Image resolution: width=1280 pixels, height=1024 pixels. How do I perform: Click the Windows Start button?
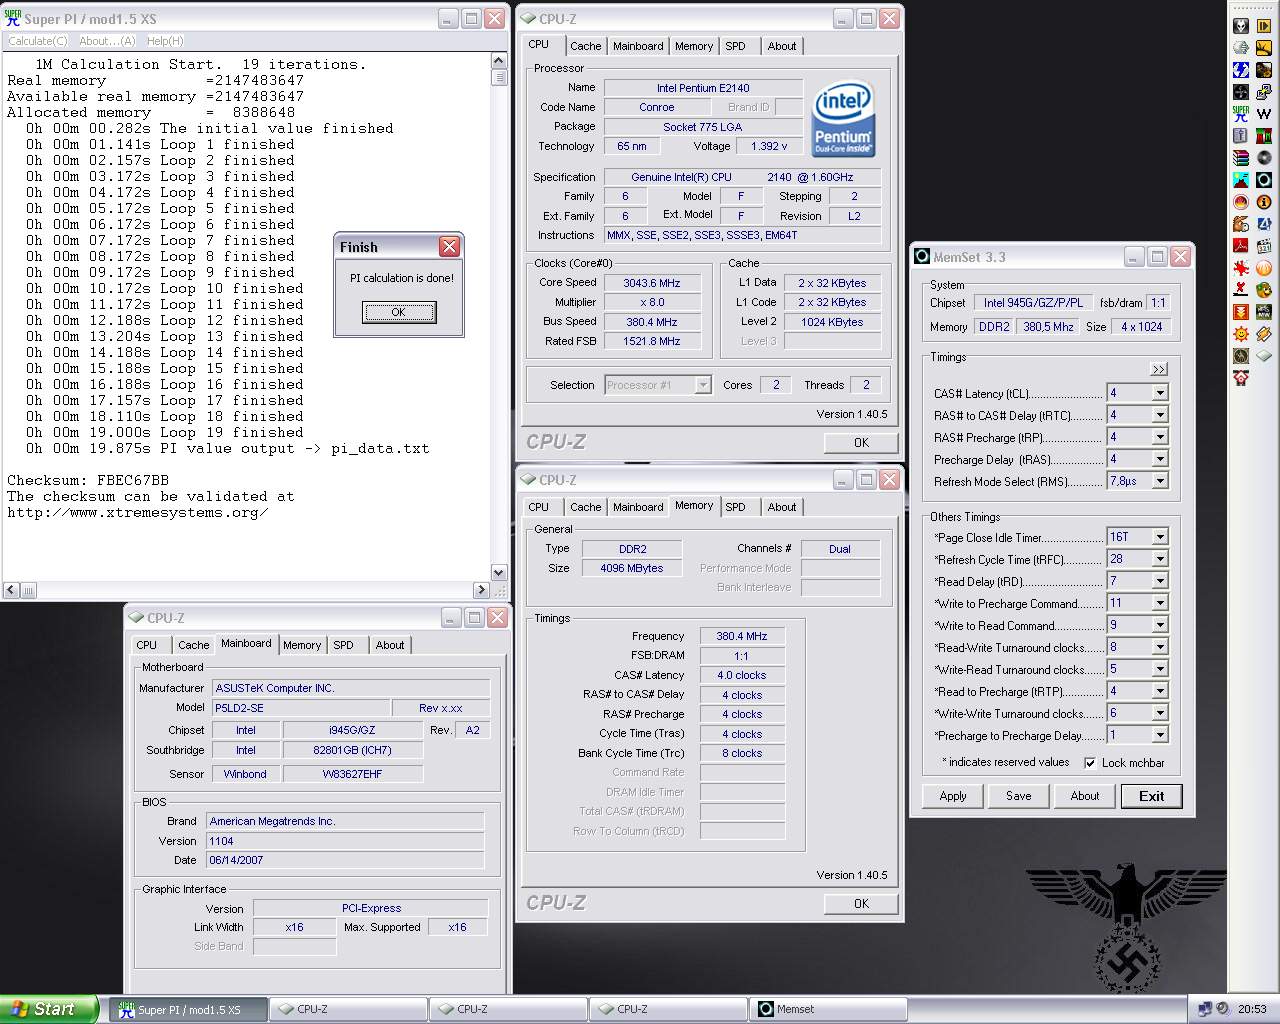pos(49,1009)
